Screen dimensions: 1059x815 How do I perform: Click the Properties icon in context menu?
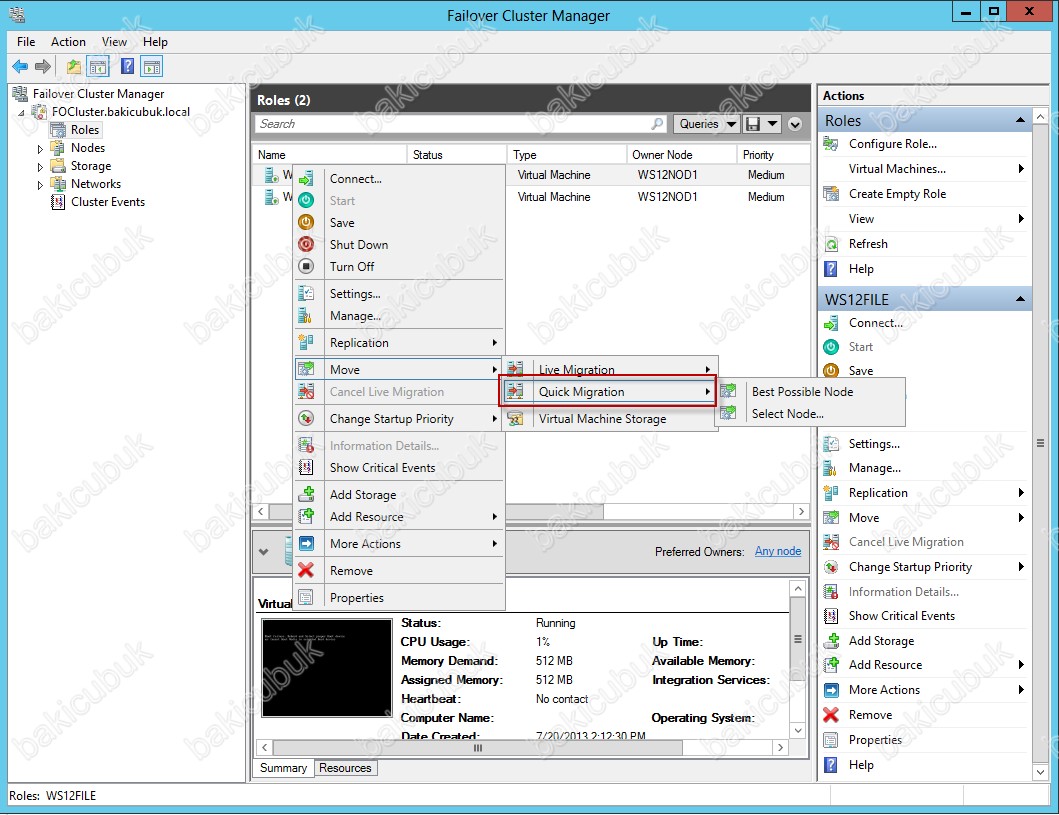point(306,598)
